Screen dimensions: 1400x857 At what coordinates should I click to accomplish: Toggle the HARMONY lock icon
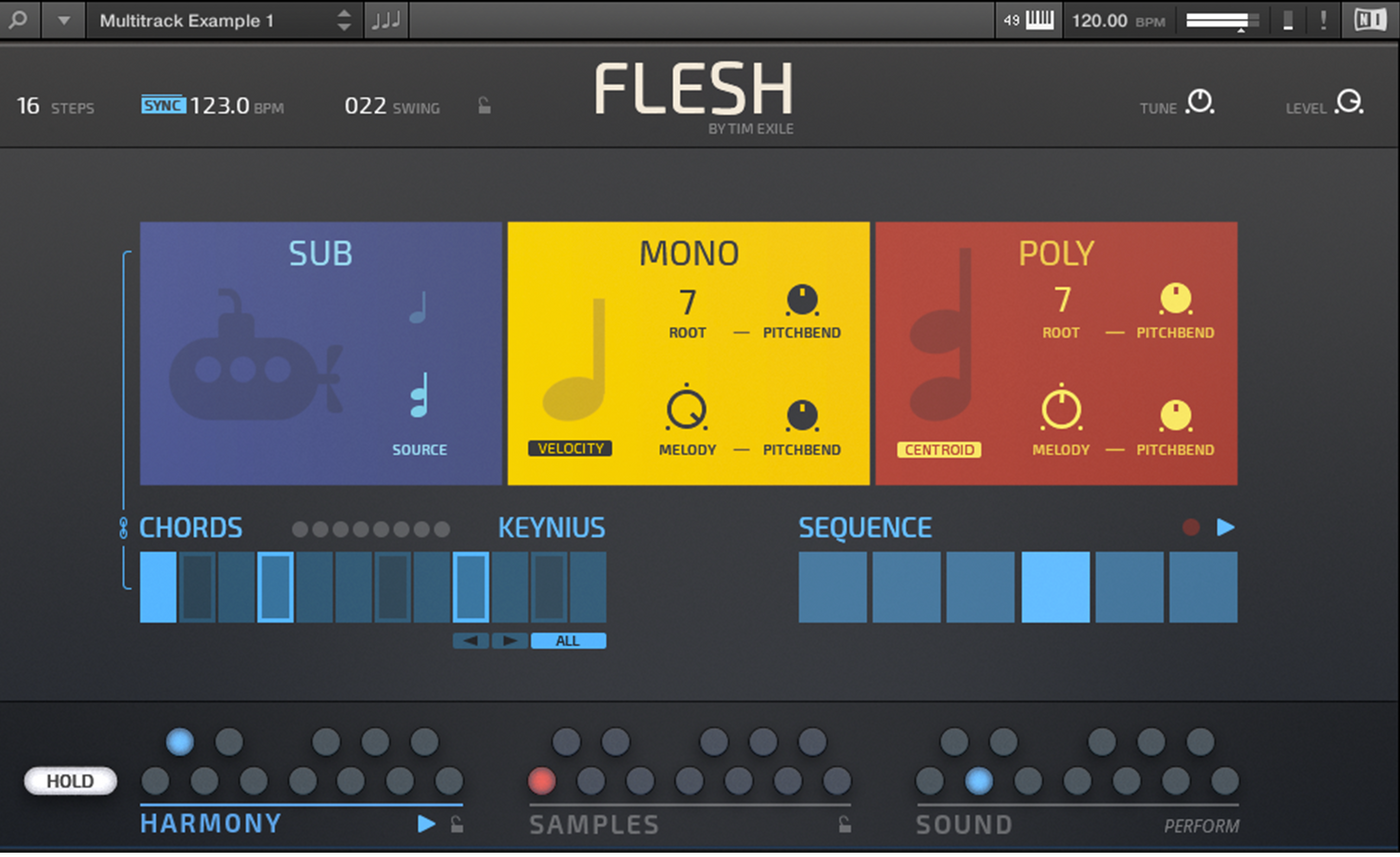(456, 824)
